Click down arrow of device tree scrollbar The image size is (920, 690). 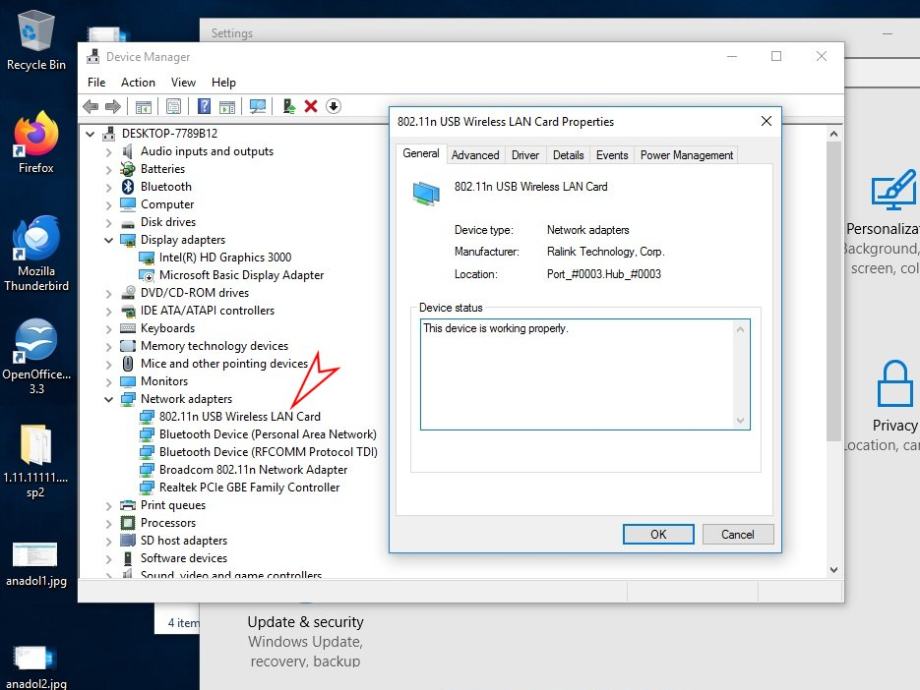(834, 569)
